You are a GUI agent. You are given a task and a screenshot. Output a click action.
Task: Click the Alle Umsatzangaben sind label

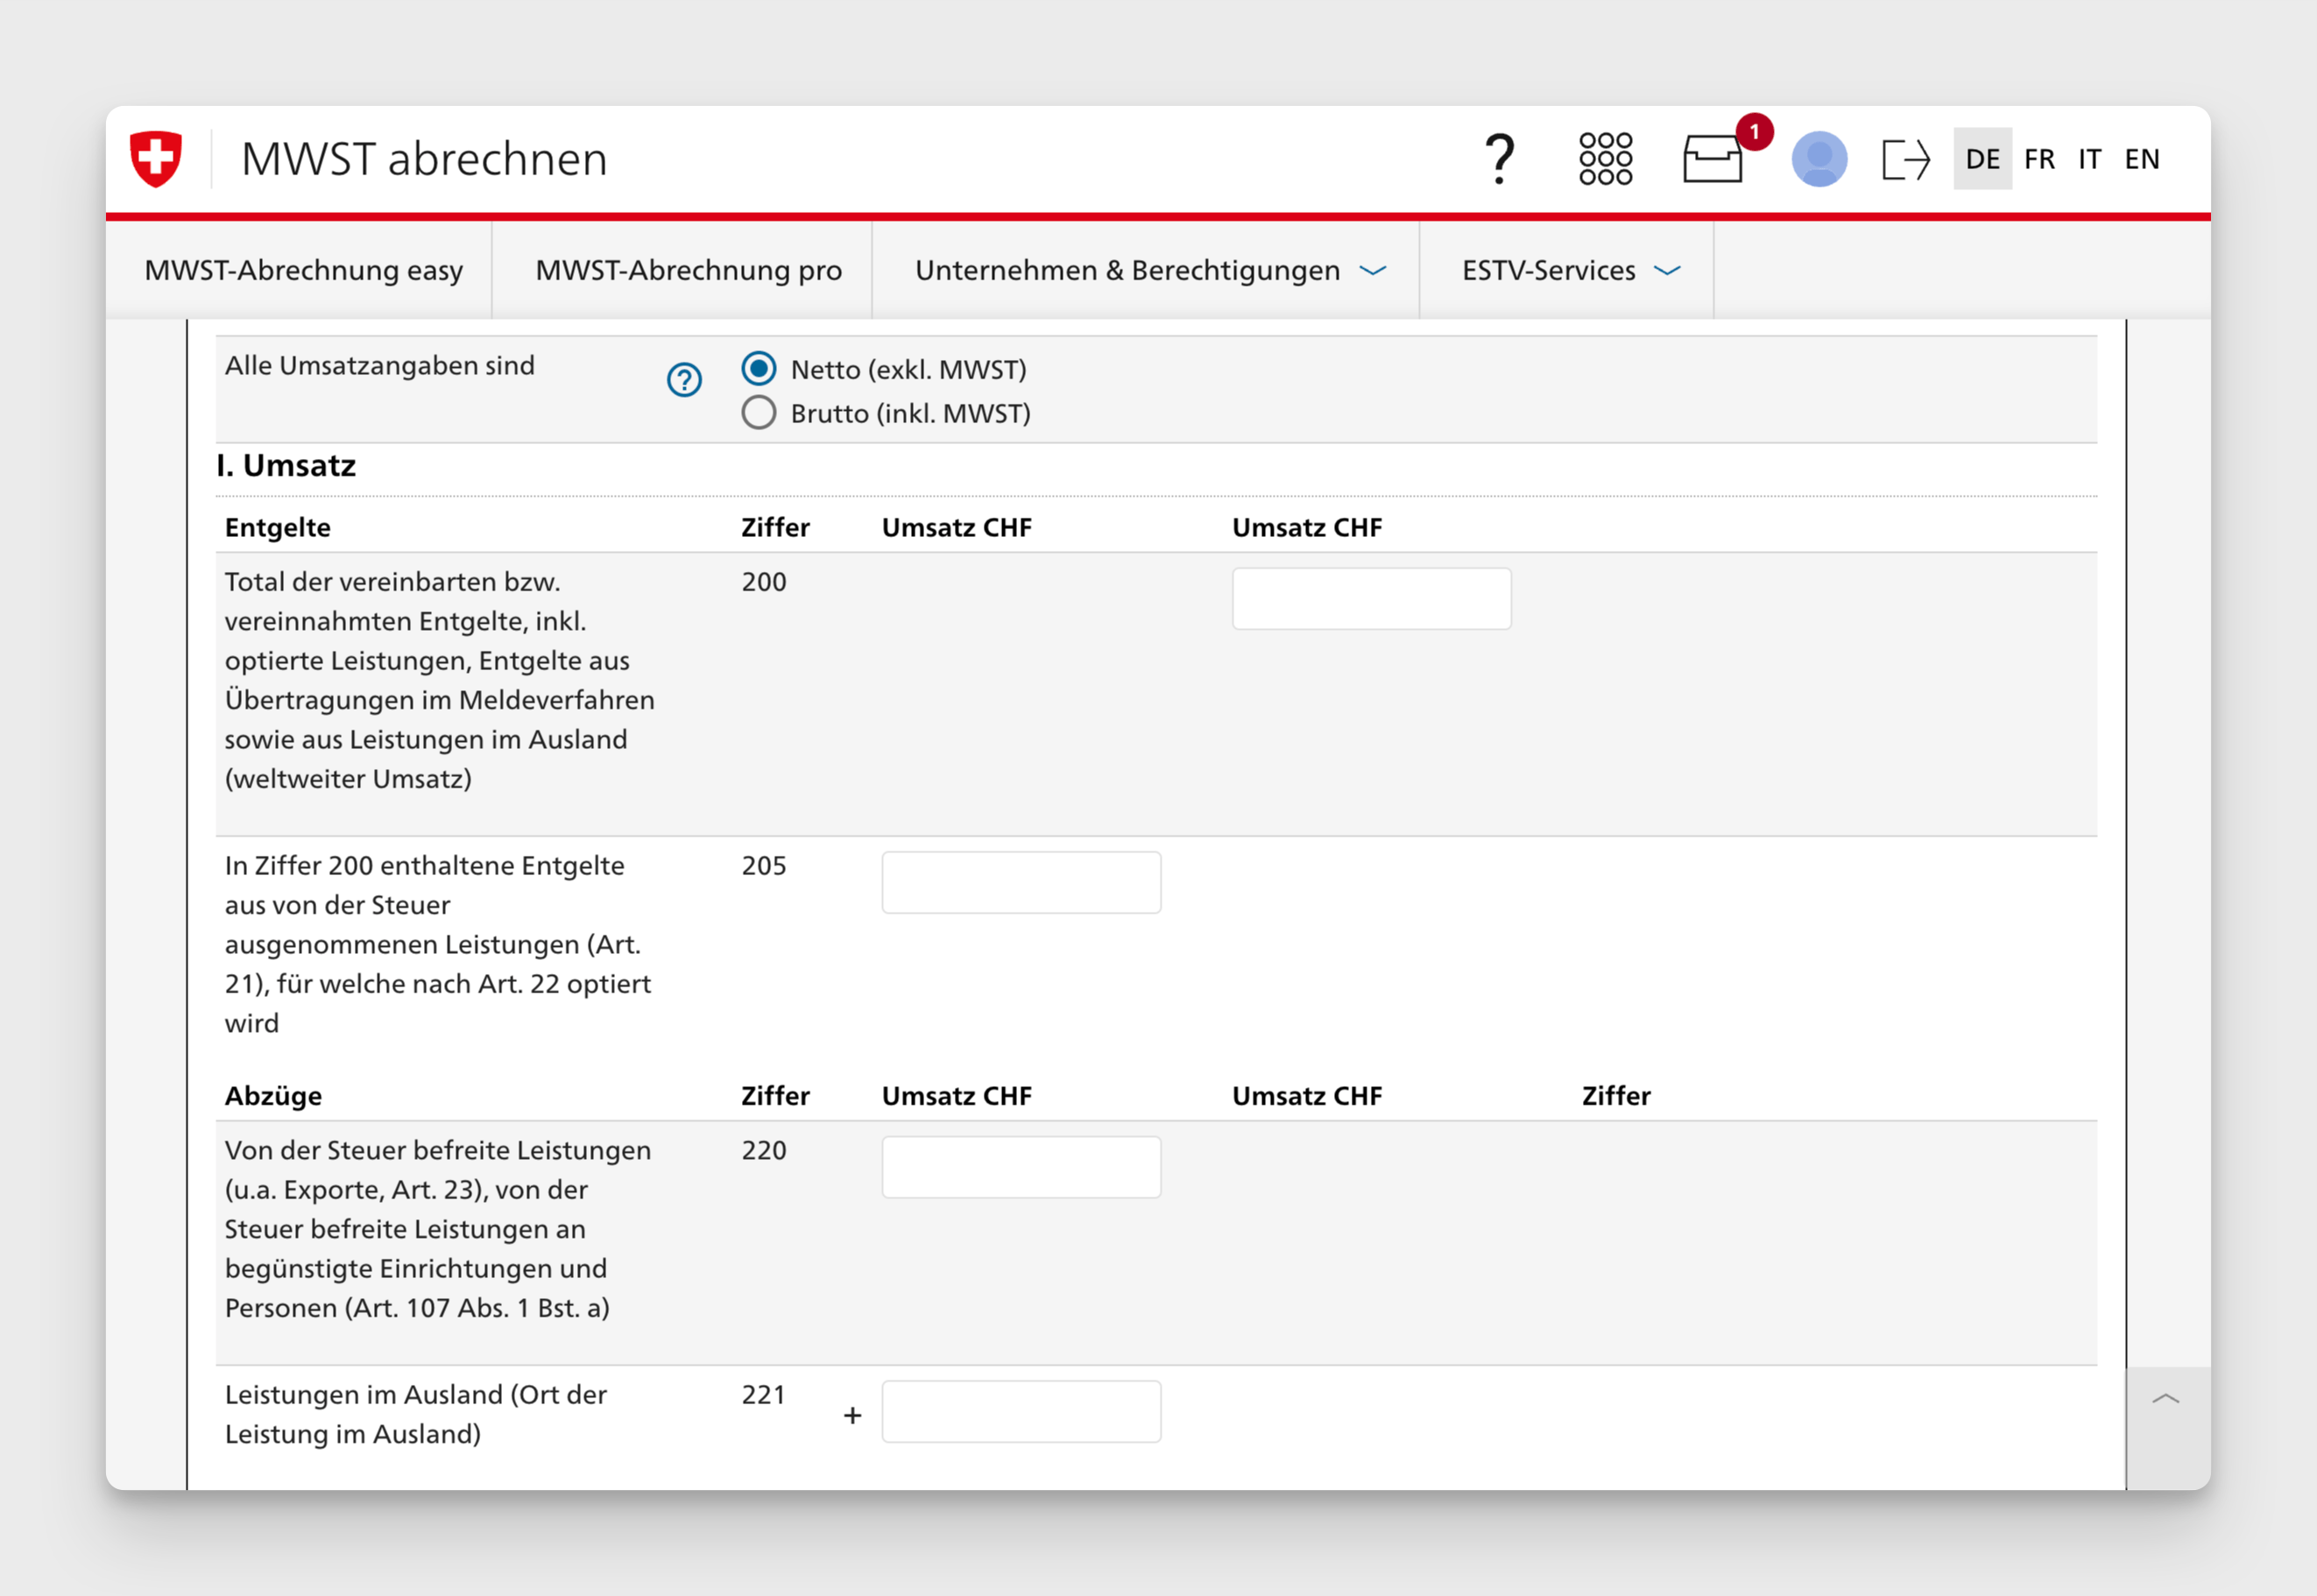coord(380,366)
